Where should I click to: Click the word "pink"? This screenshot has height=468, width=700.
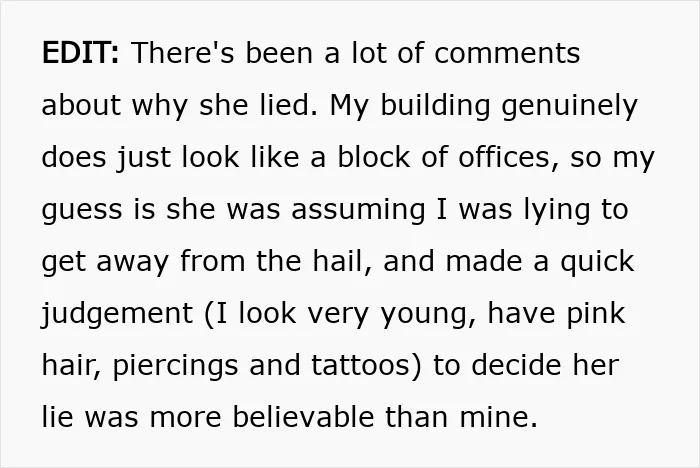596,315
